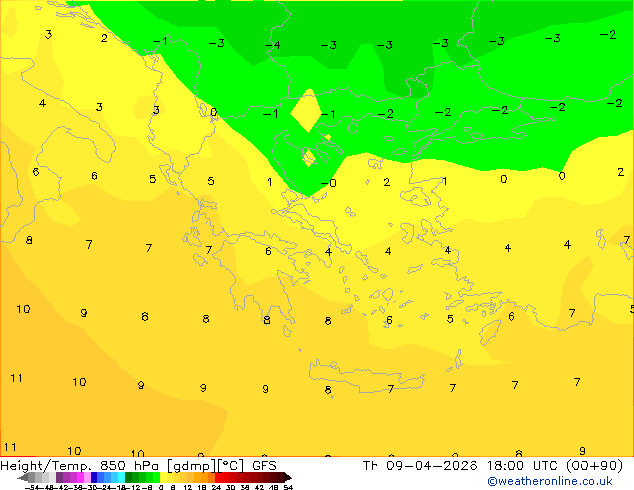This screenshot has height=490, width=634.
Task: Click the '-0' temperature value on the map
Action: click(x=329, y=183)
